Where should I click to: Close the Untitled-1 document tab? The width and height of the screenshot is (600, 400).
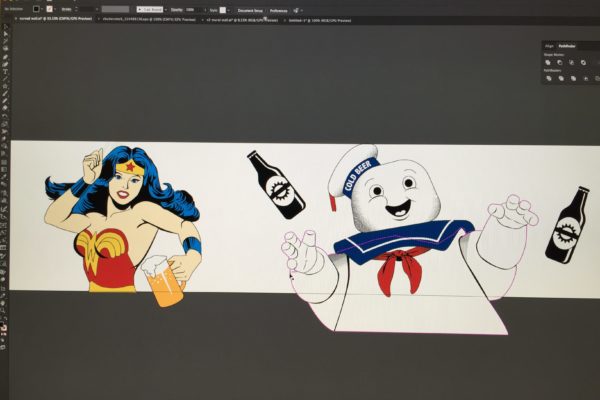285,20
